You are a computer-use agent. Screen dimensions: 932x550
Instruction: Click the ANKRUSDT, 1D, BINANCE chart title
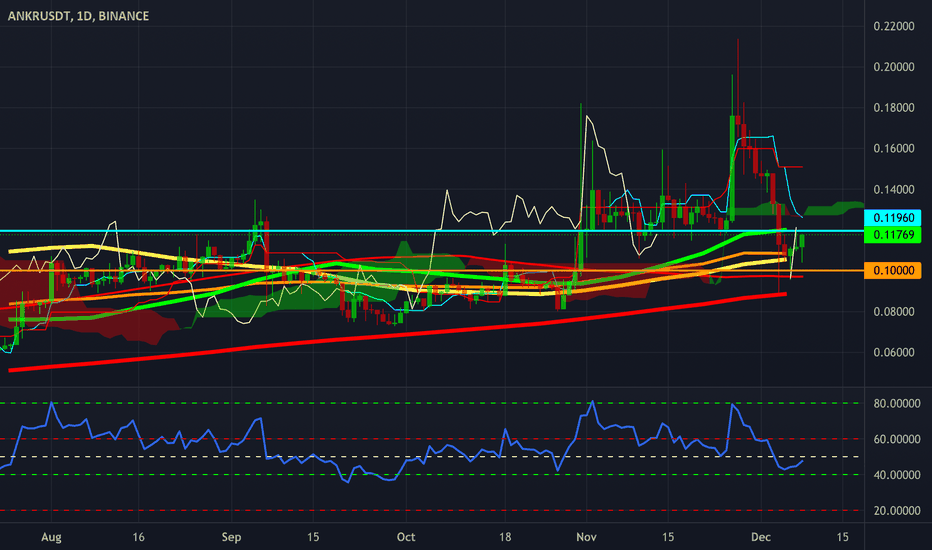click(x=78, y=16)
